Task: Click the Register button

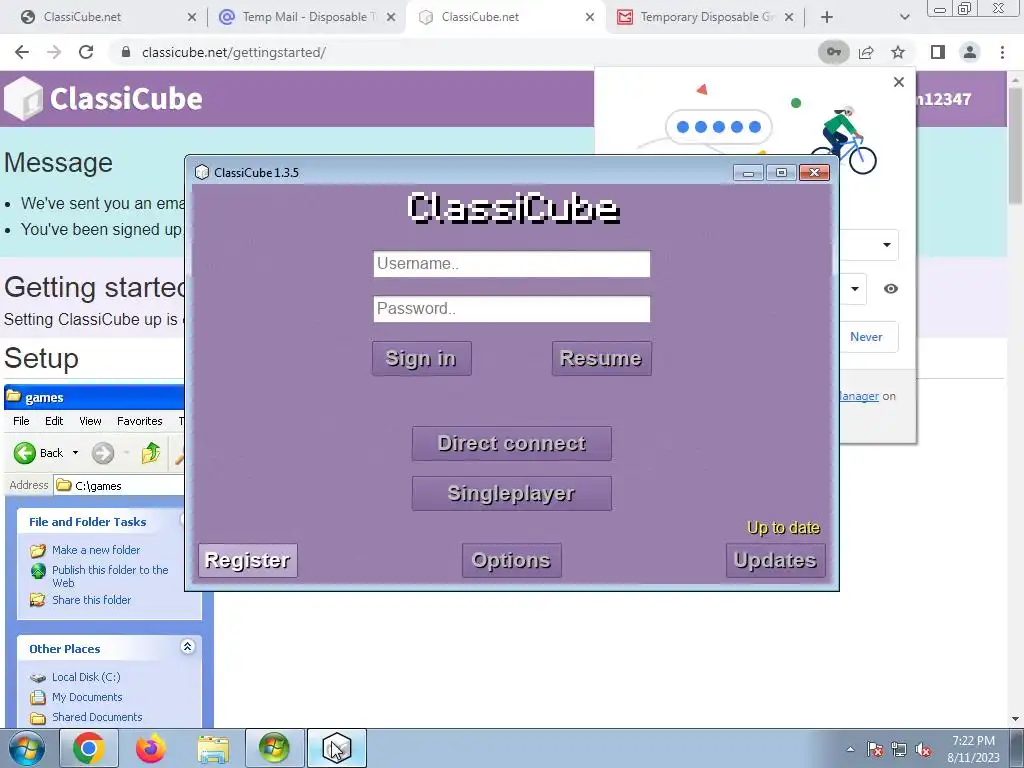Action: 248,560
